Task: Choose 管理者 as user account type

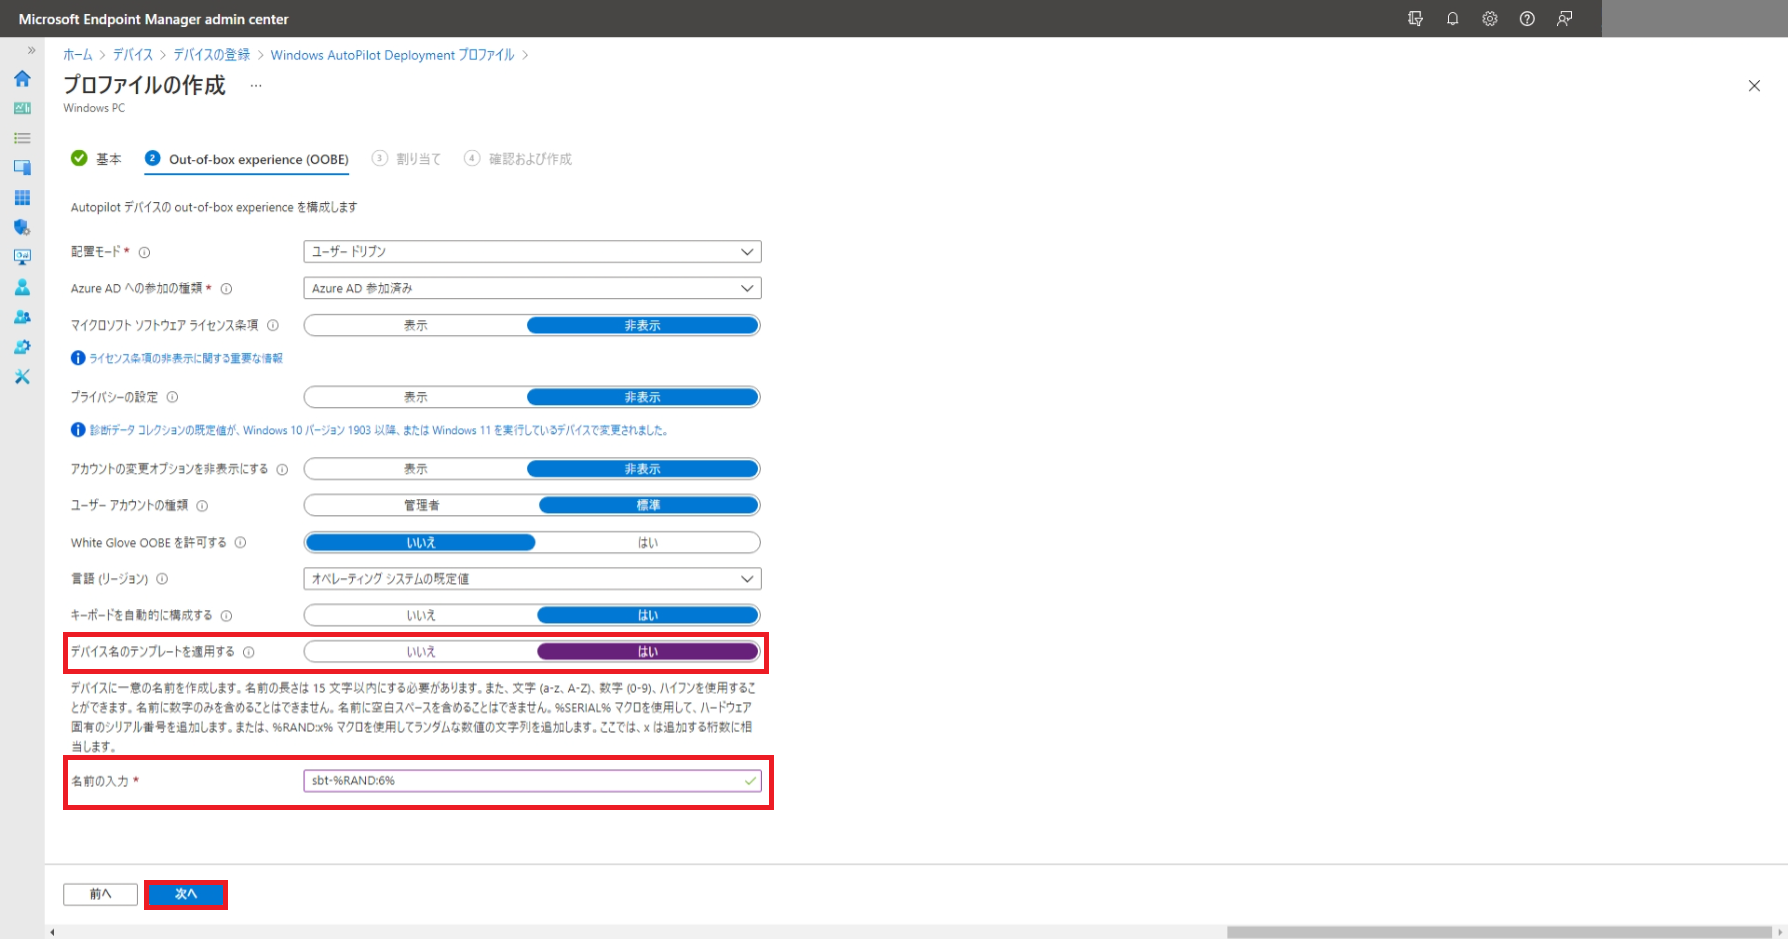Action: pos(422,505)
